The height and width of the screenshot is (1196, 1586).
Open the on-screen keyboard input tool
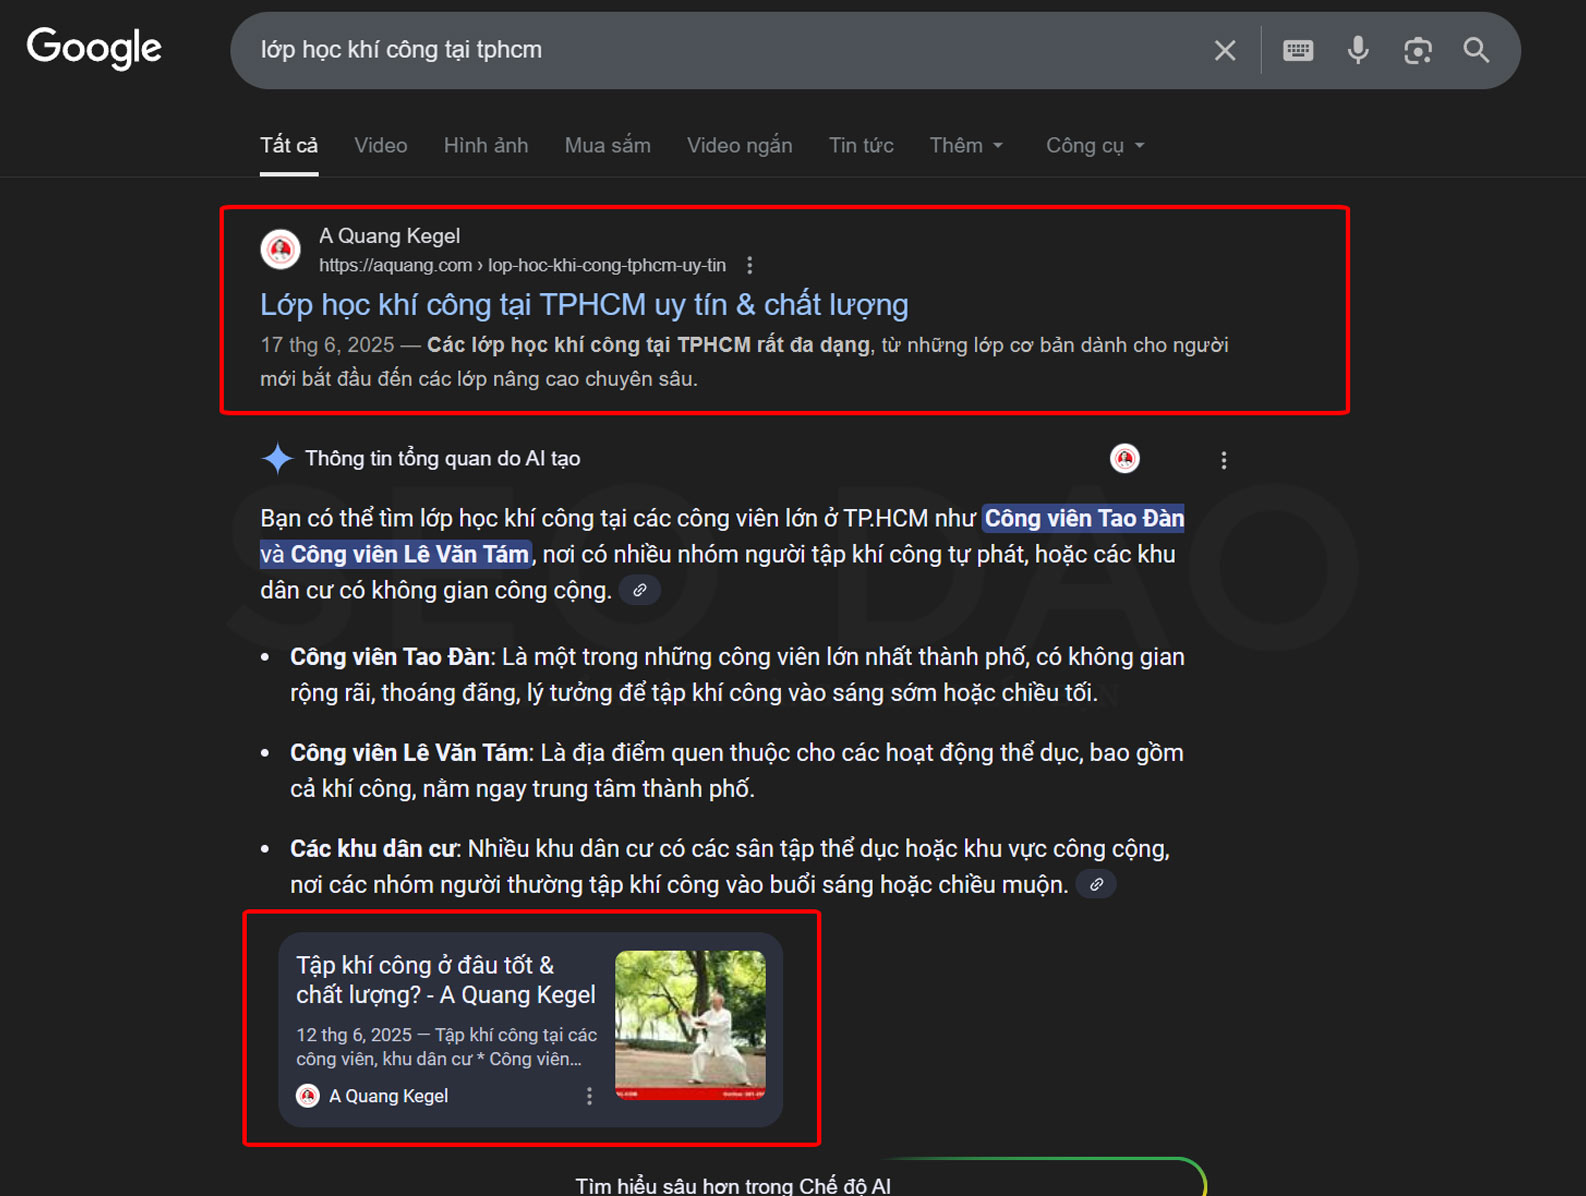[1297, 50]
